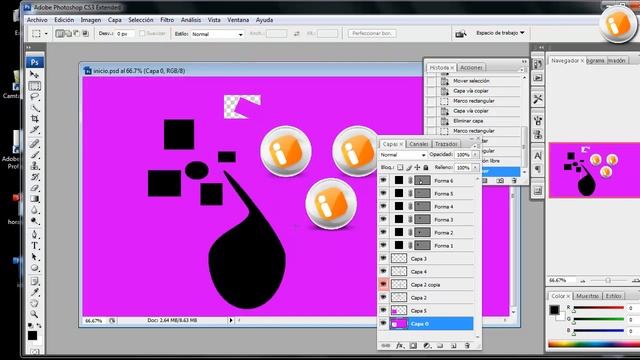Open the Capa menu
Screen dimensions: 640x360
pos(114,20)
